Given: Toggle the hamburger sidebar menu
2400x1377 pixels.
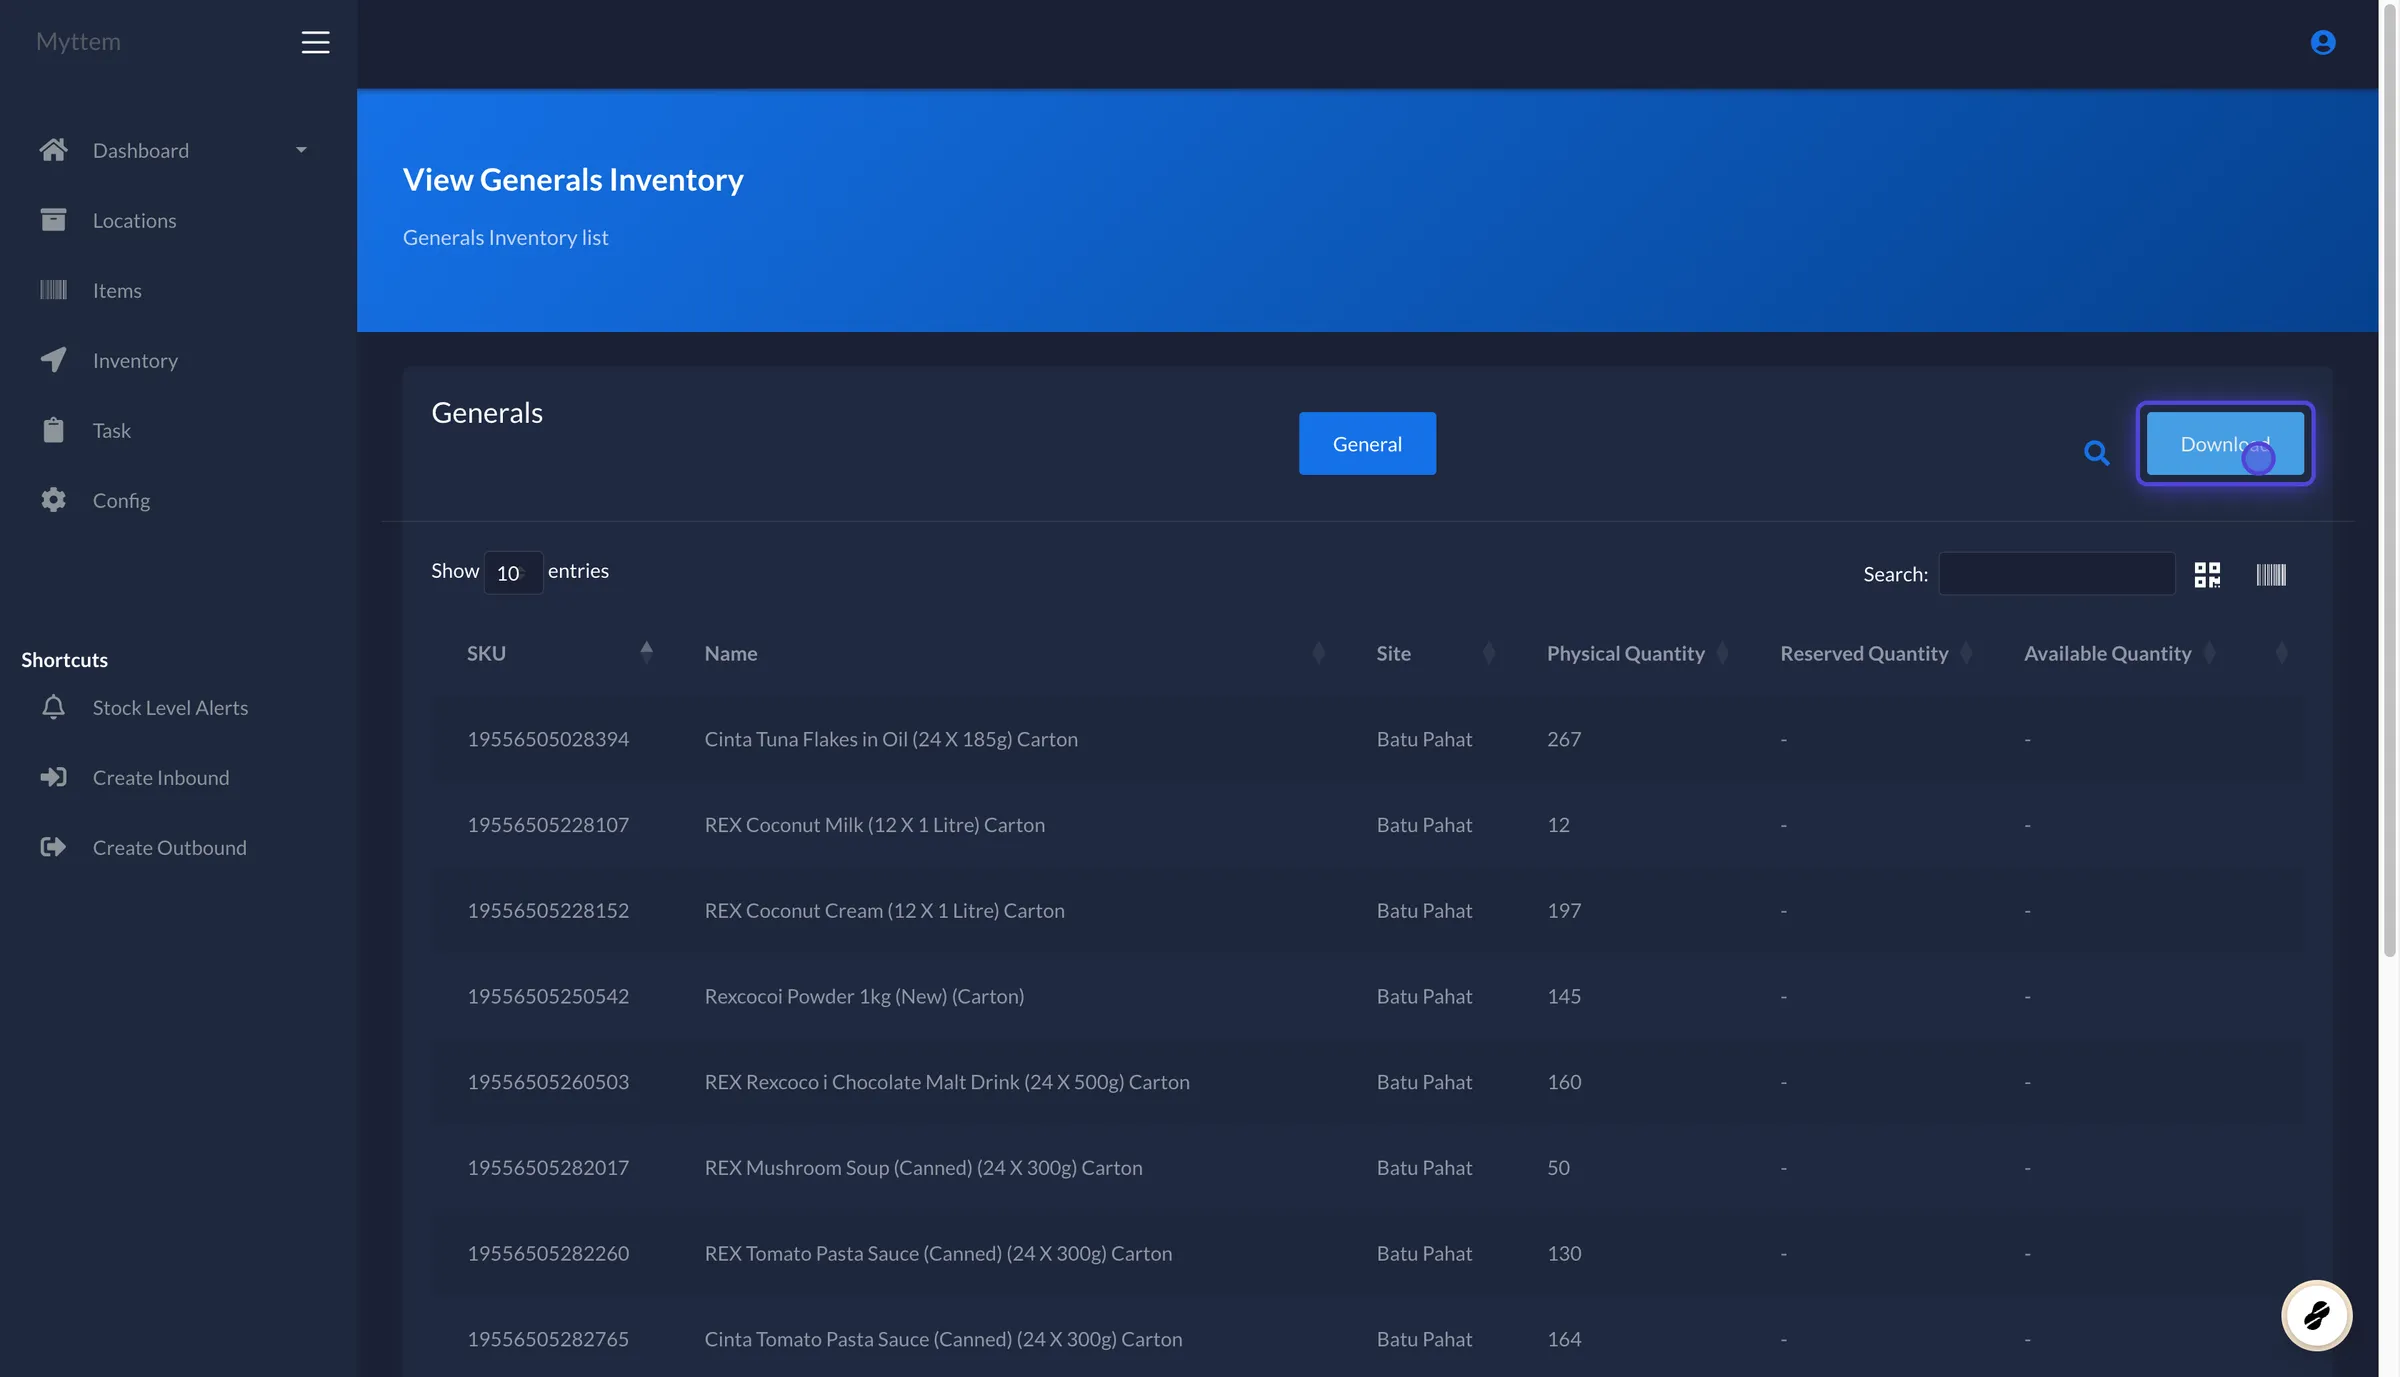Looking at the screenshot, I should [x=315, y=42].
